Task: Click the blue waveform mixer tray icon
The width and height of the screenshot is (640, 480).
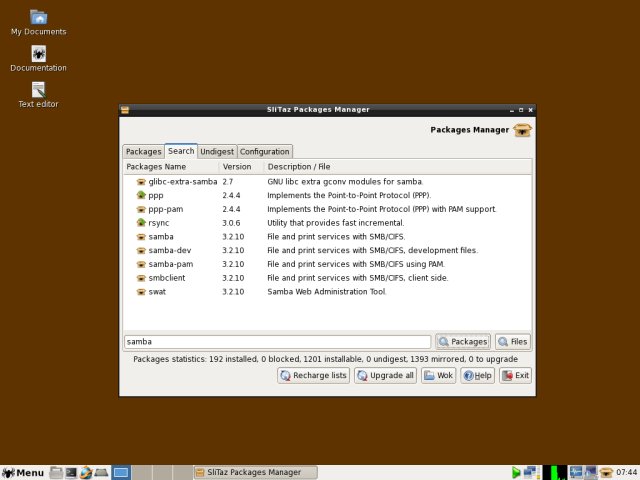Action: click(576, 472)
